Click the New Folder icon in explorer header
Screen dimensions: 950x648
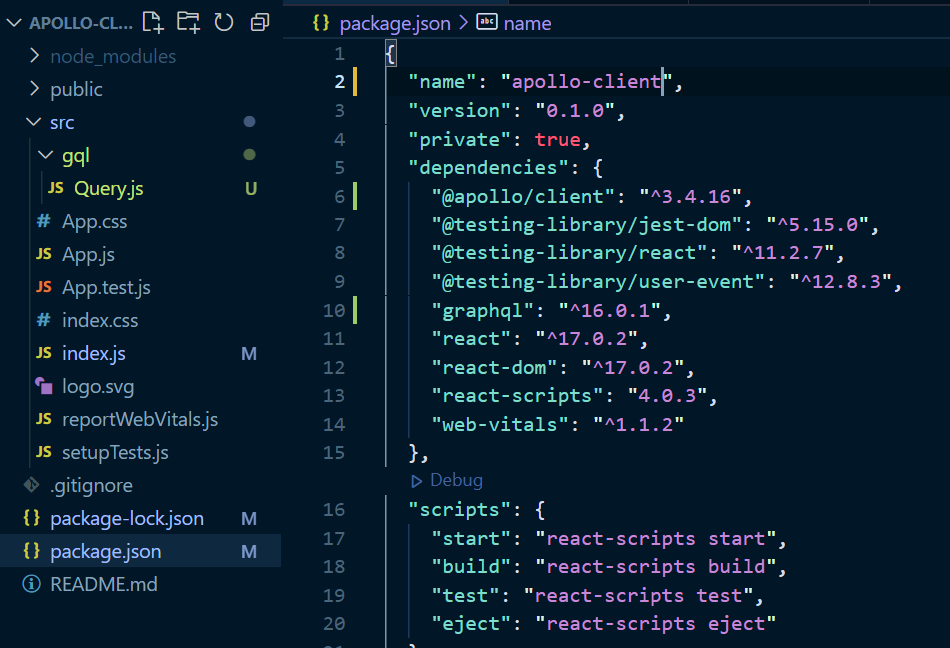pos(188,22)
